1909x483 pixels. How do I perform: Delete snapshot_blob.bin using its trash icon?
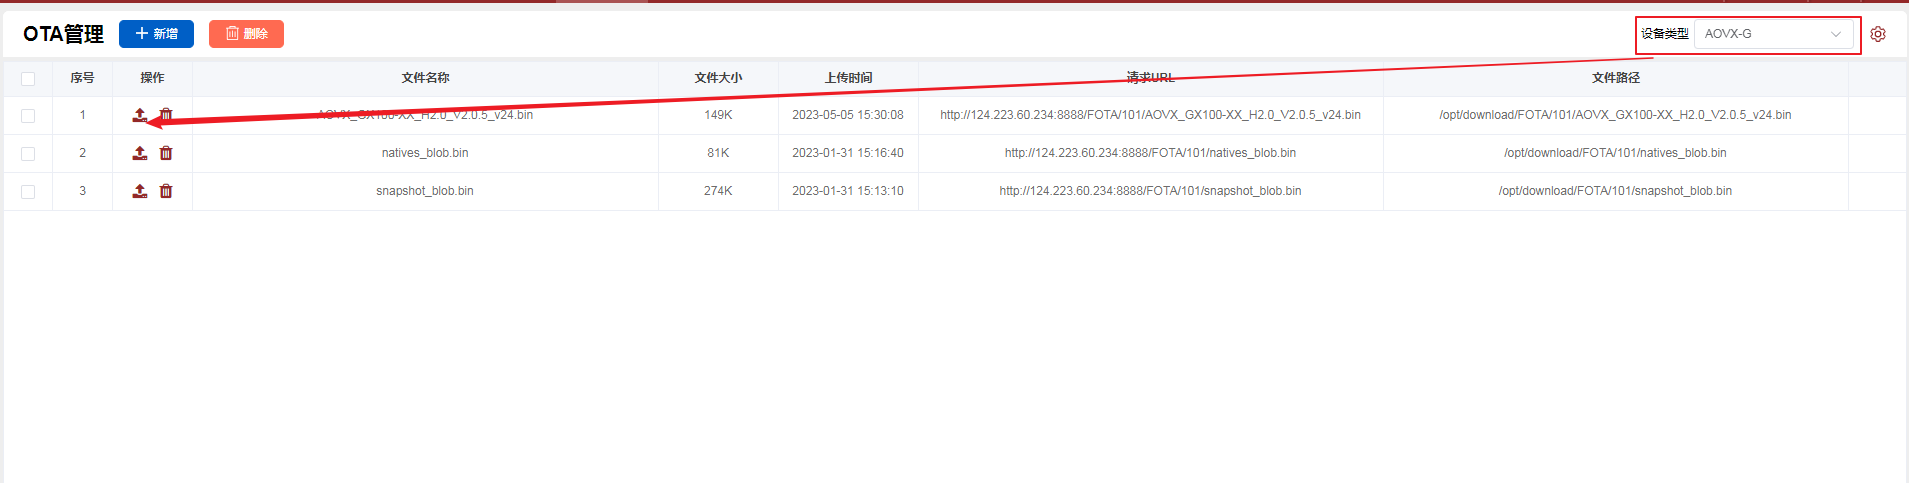click(x=166, y=191)
